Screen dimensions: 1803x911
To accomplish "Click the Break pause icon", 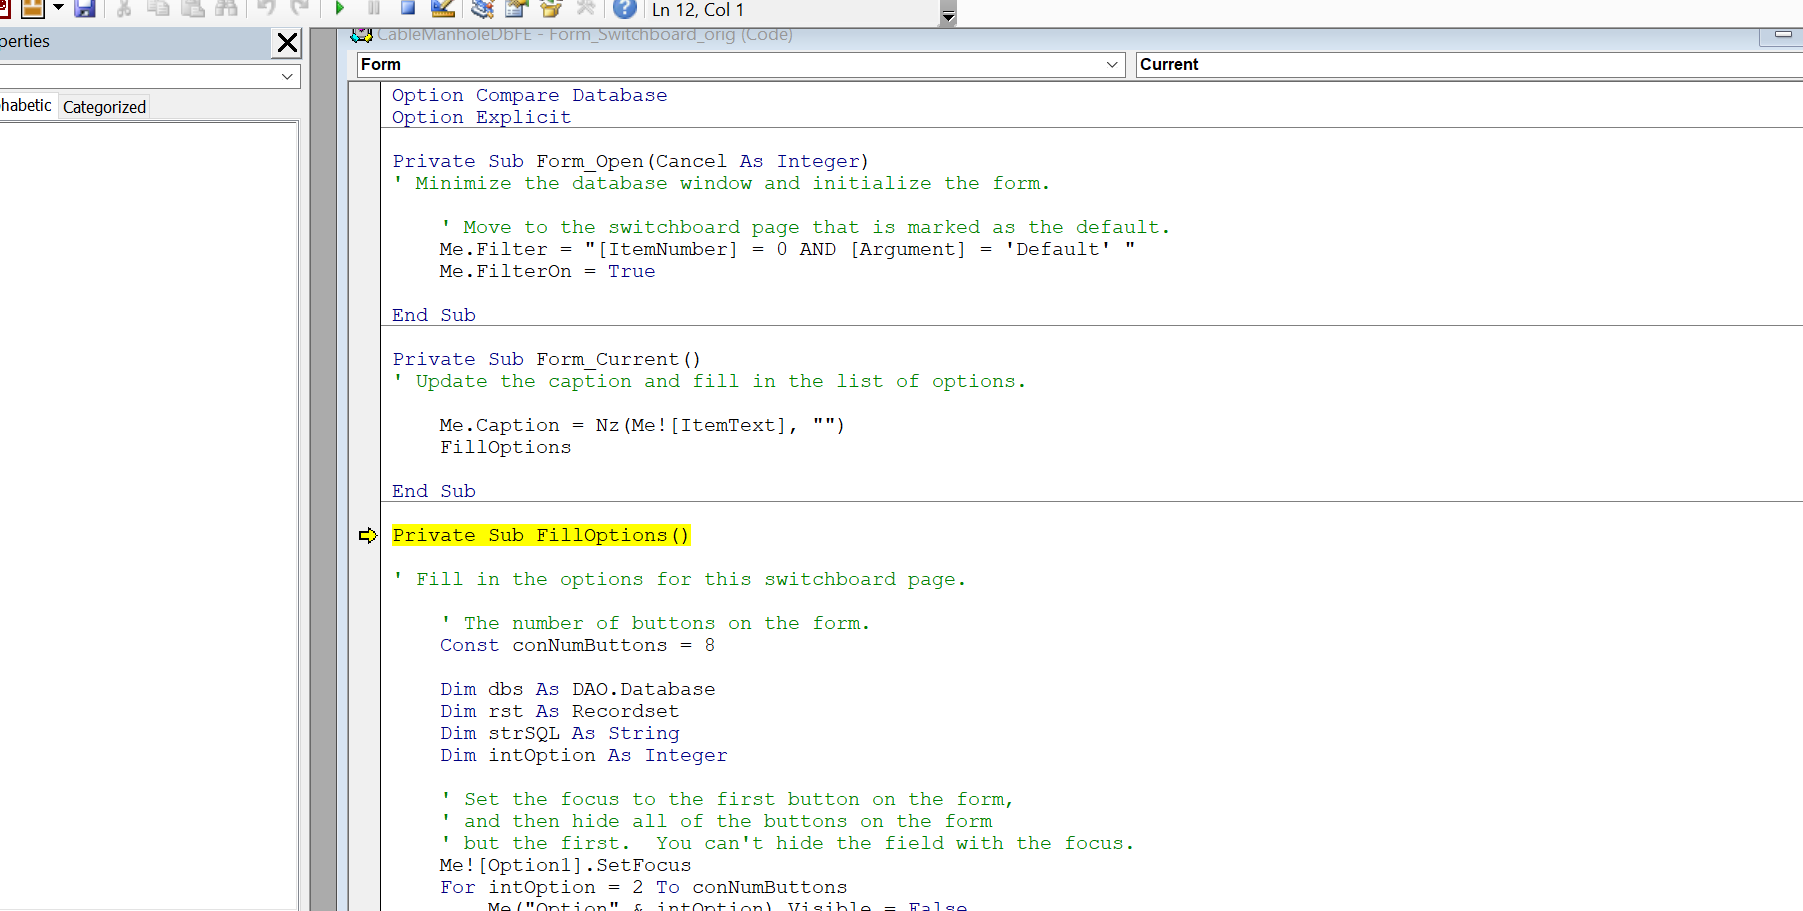I will (x=374, y=8).
